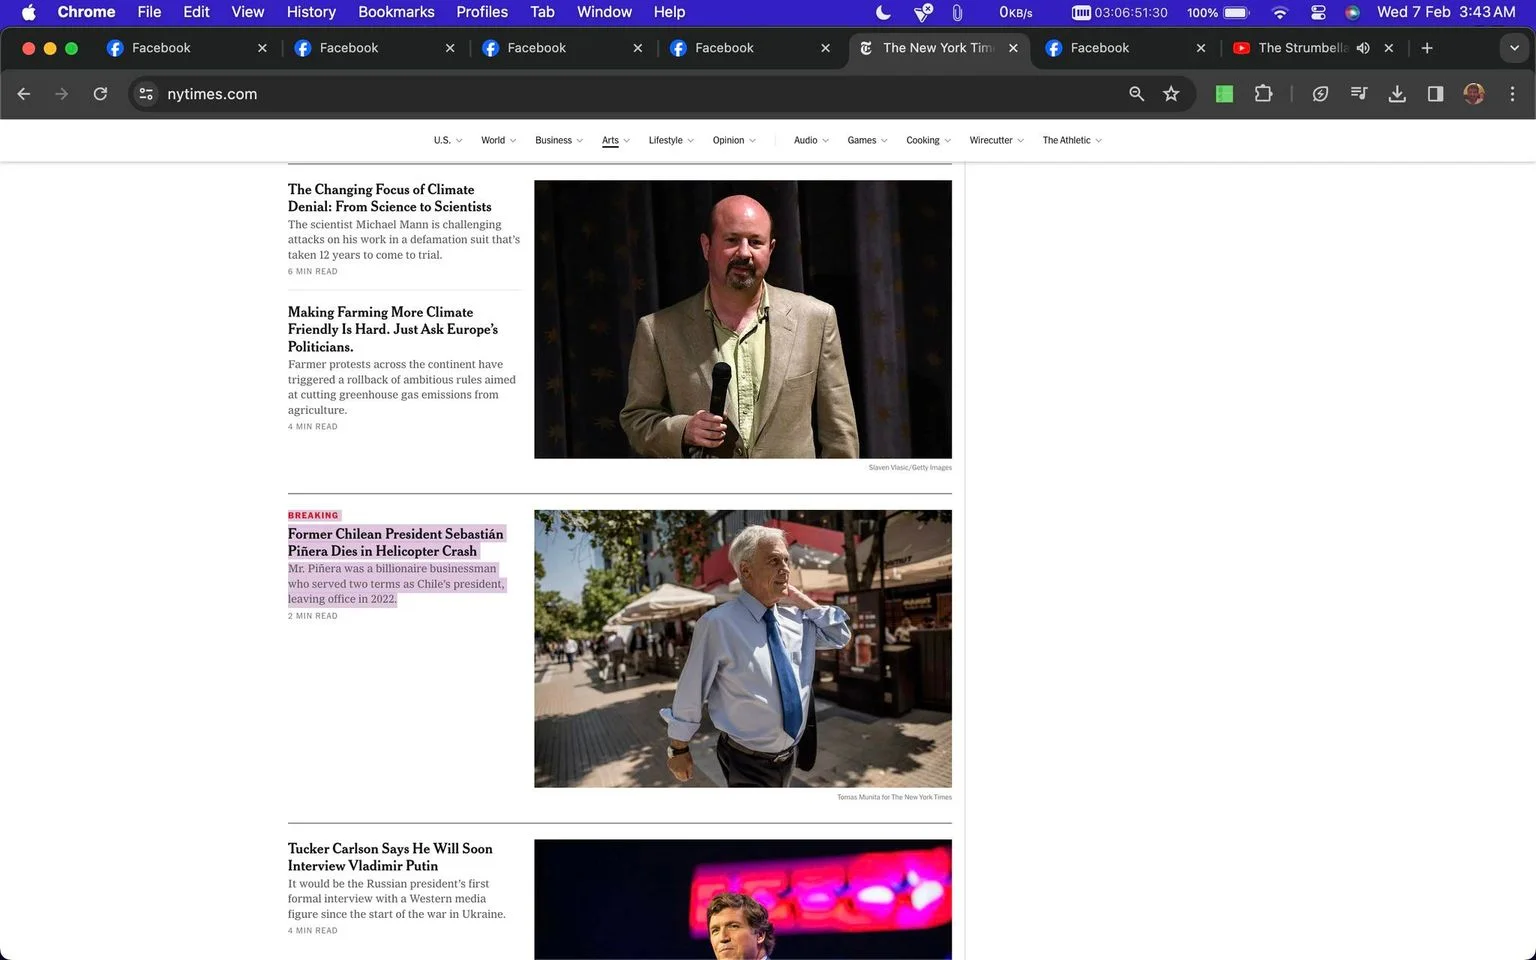
Task: Open the Chrome Downloads tray
Action: 1397,94
